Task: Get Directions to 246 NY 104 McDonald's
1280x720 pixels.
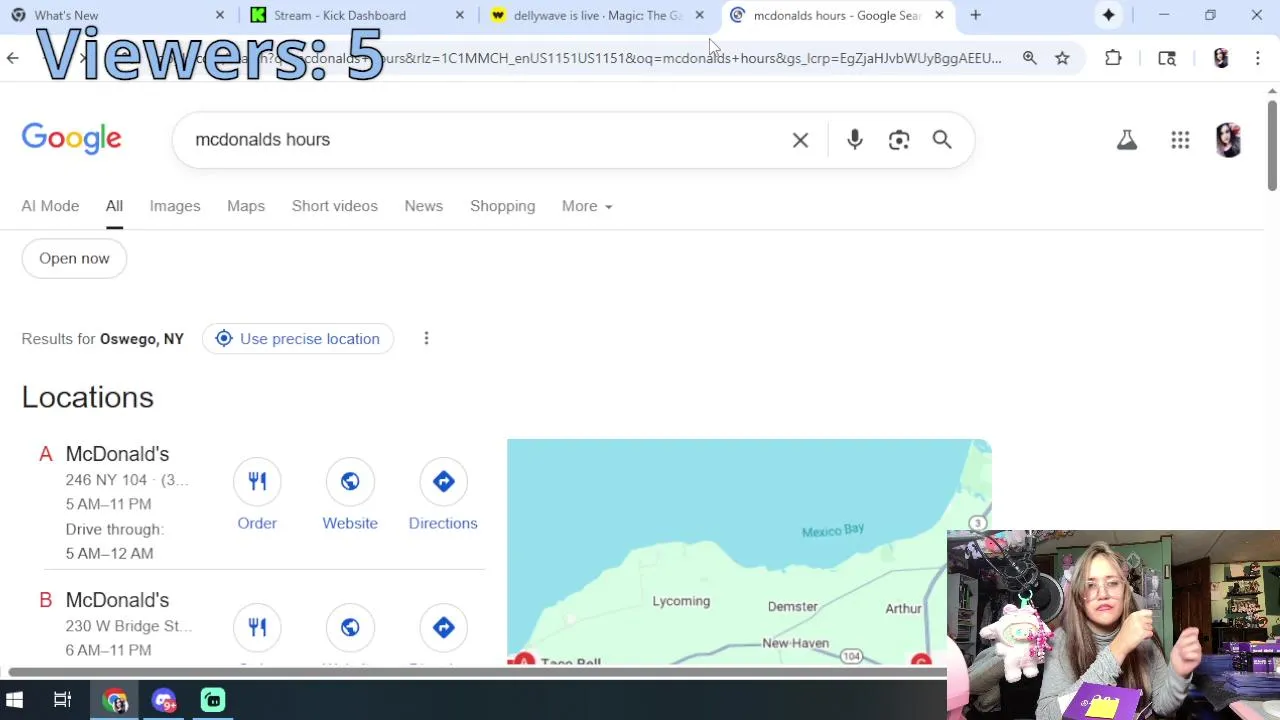Action: 443,482
